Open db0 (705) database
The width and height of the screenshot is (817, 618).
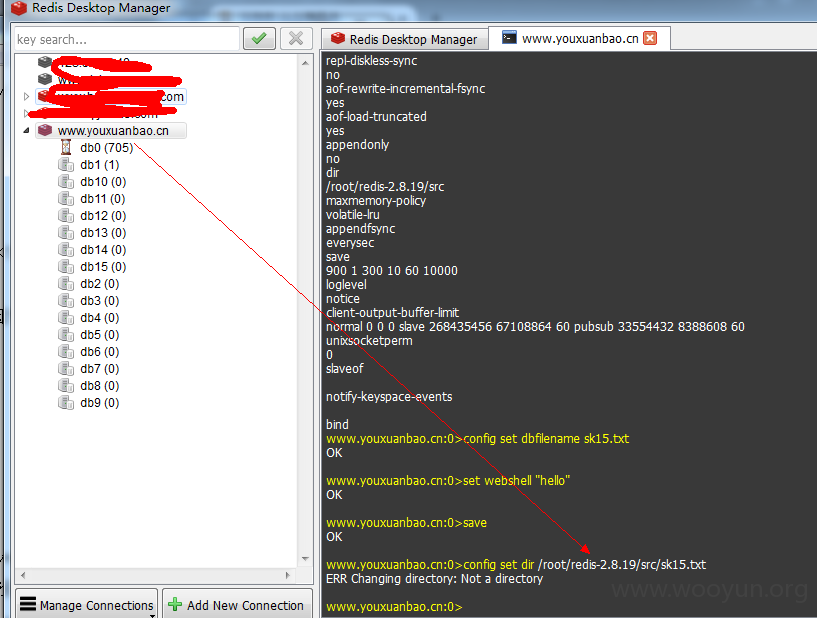tap(106, 147)
